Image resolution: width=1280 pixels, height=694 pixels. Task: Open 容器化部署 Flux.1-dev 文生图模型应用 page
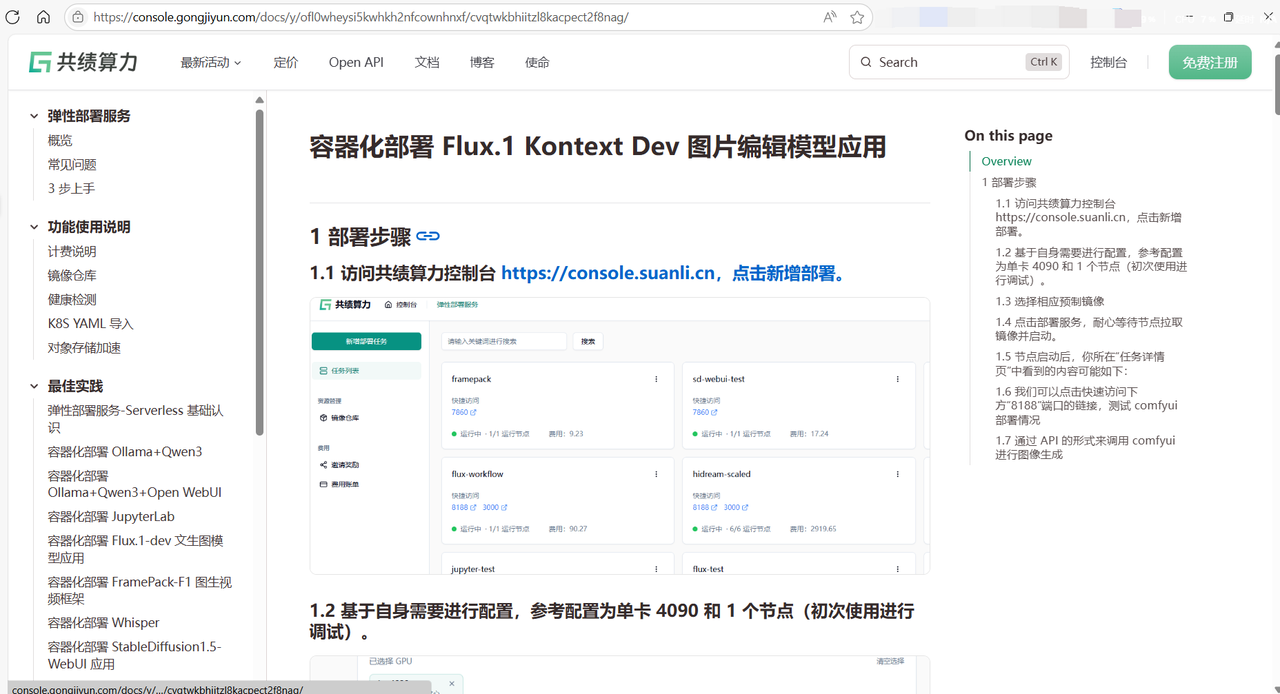pos(136,549)
